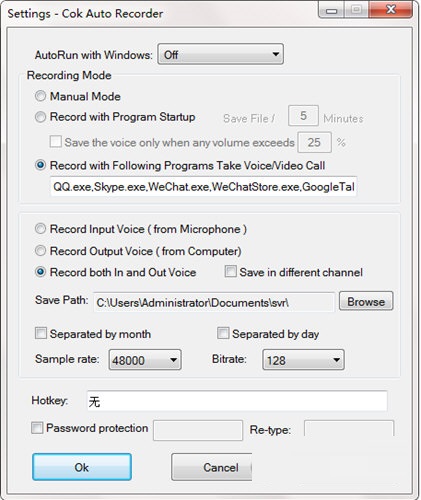Focus the Hotkey input field
421x500 pixels.
[237, 401]
